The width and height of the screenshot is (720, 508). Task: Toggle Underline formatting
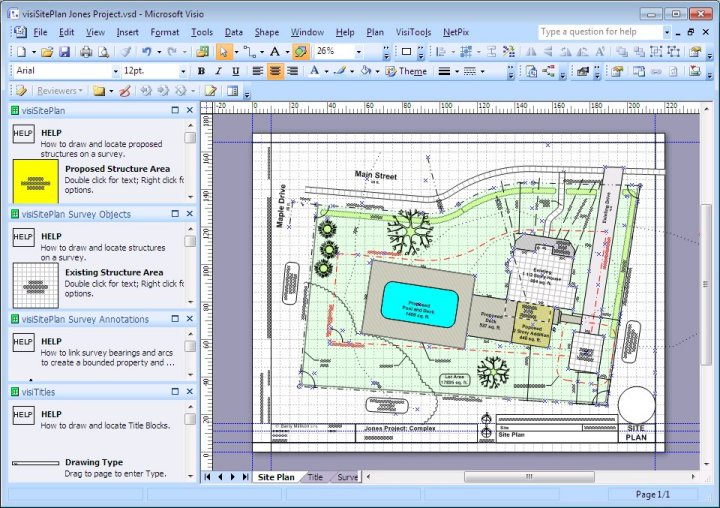point(236,71)
